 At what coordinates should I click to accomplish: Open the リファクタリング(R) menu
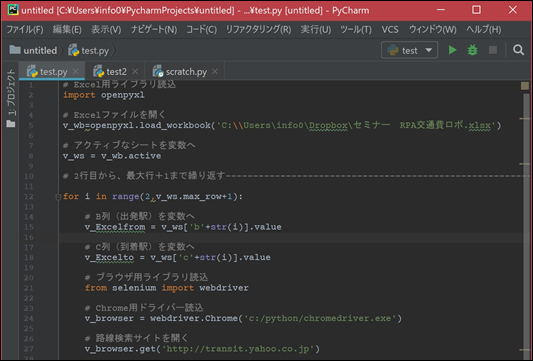[x=258, y=30]
